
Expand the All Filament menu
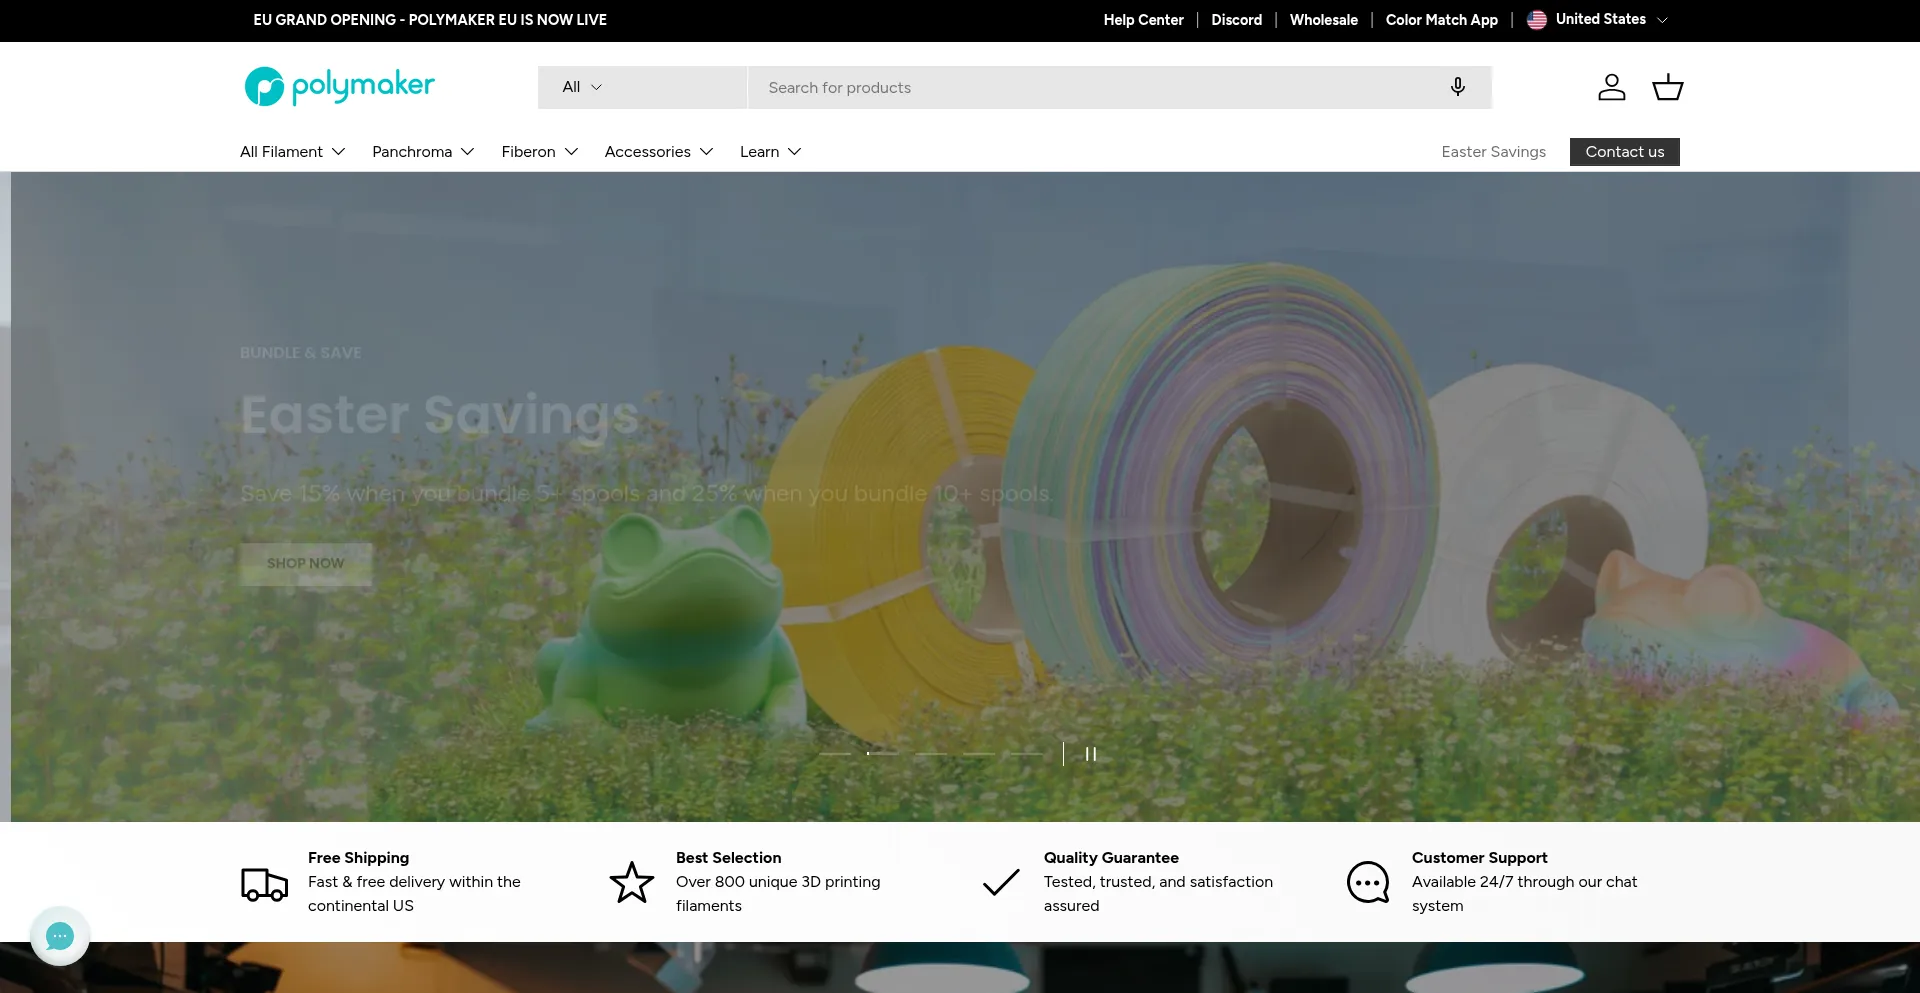(292, 152)
